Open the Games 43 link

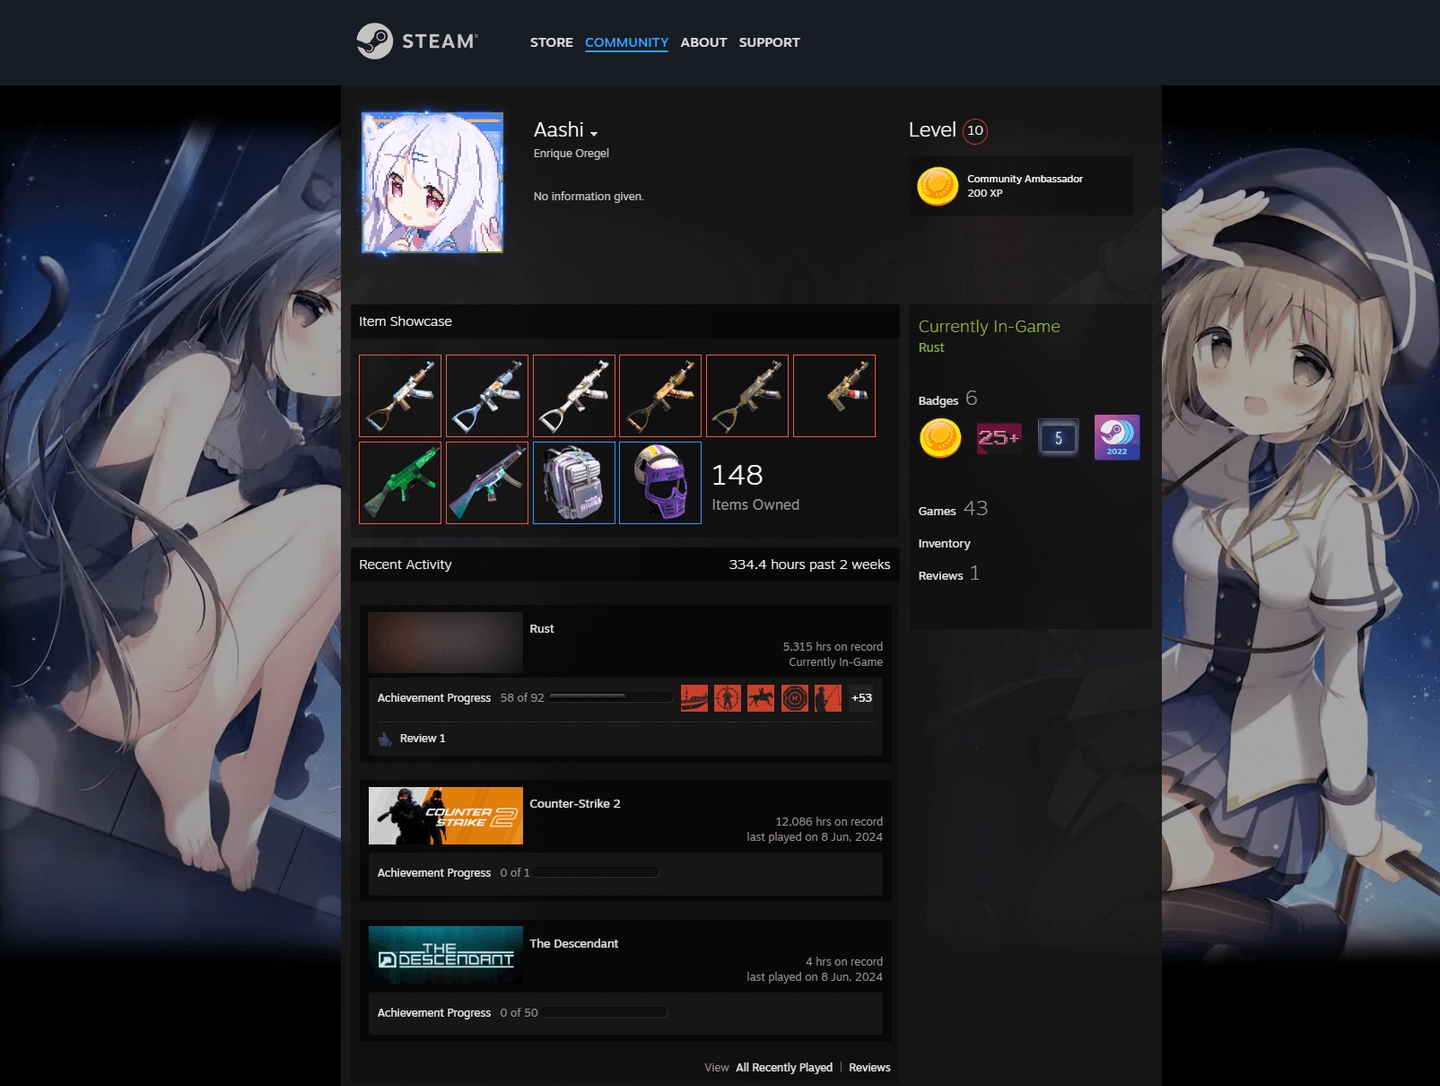(953, 509)
